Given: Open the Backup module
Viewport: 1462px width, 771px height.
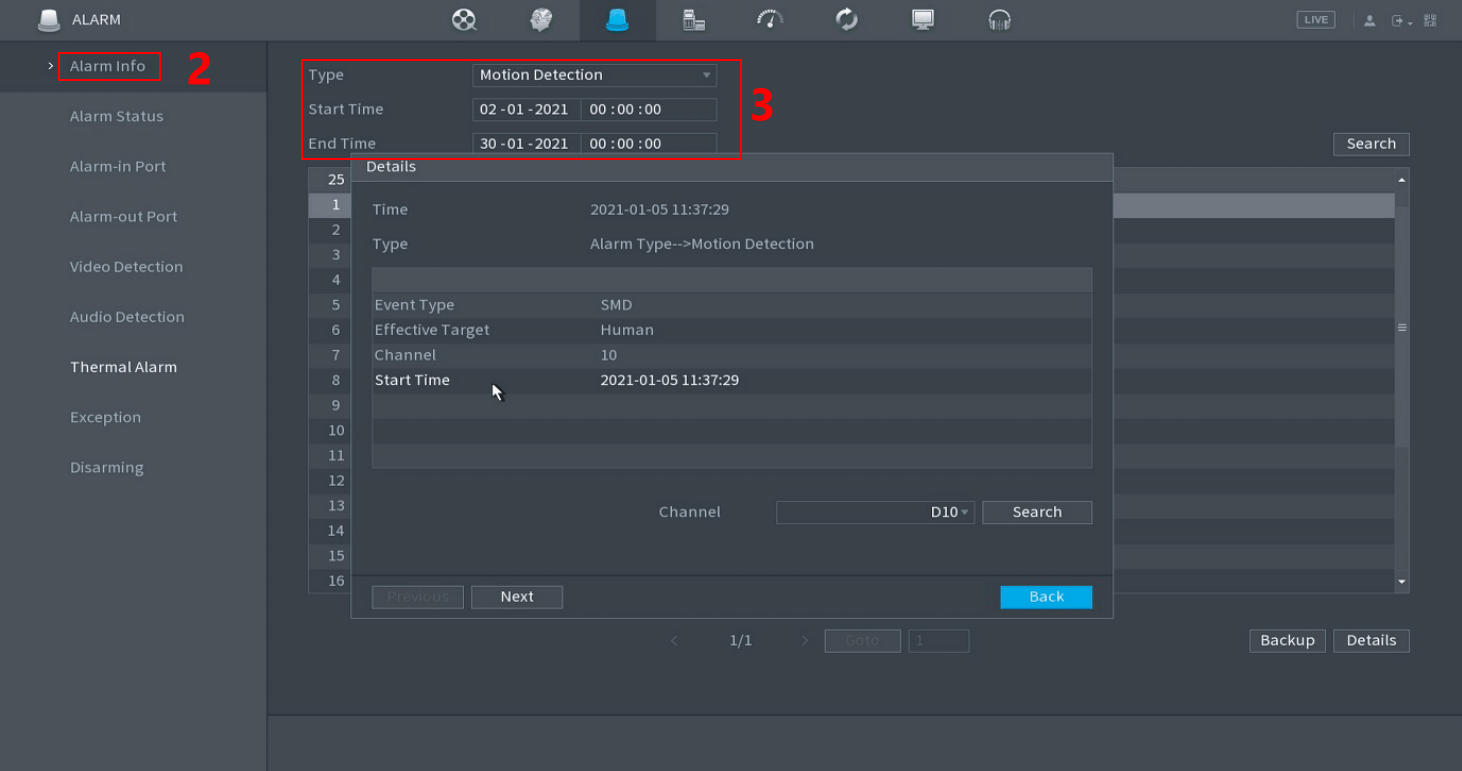Looking at the screenshot, I should pyautogui.click(x=846, y=19).
